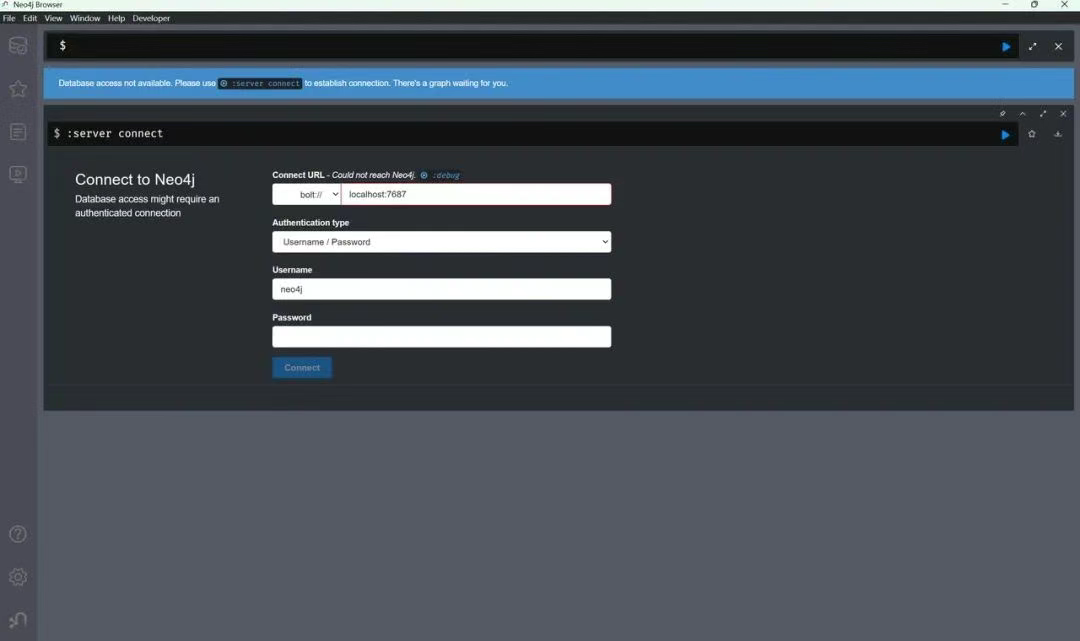Click the :debug link
The width and height of the screenshot is (1080, 641).
point(441,176)
